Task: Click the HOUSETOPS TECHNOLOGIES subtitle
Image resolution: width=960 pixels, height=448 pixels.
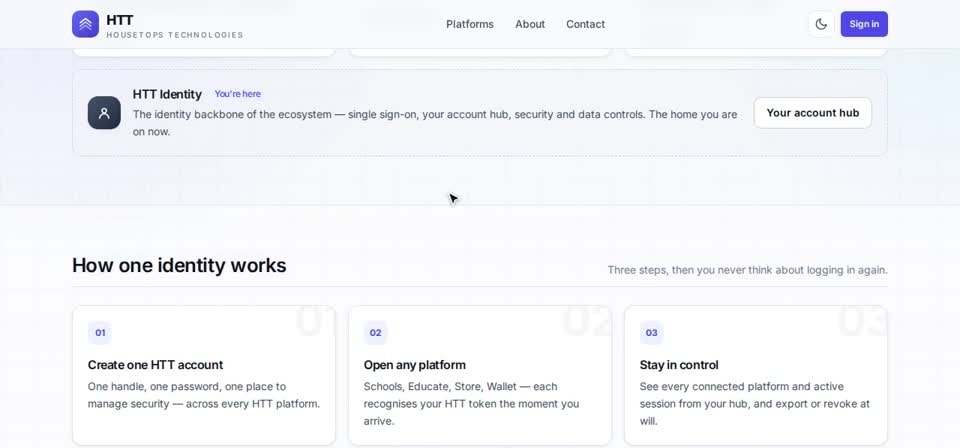Action: (174, 35)
